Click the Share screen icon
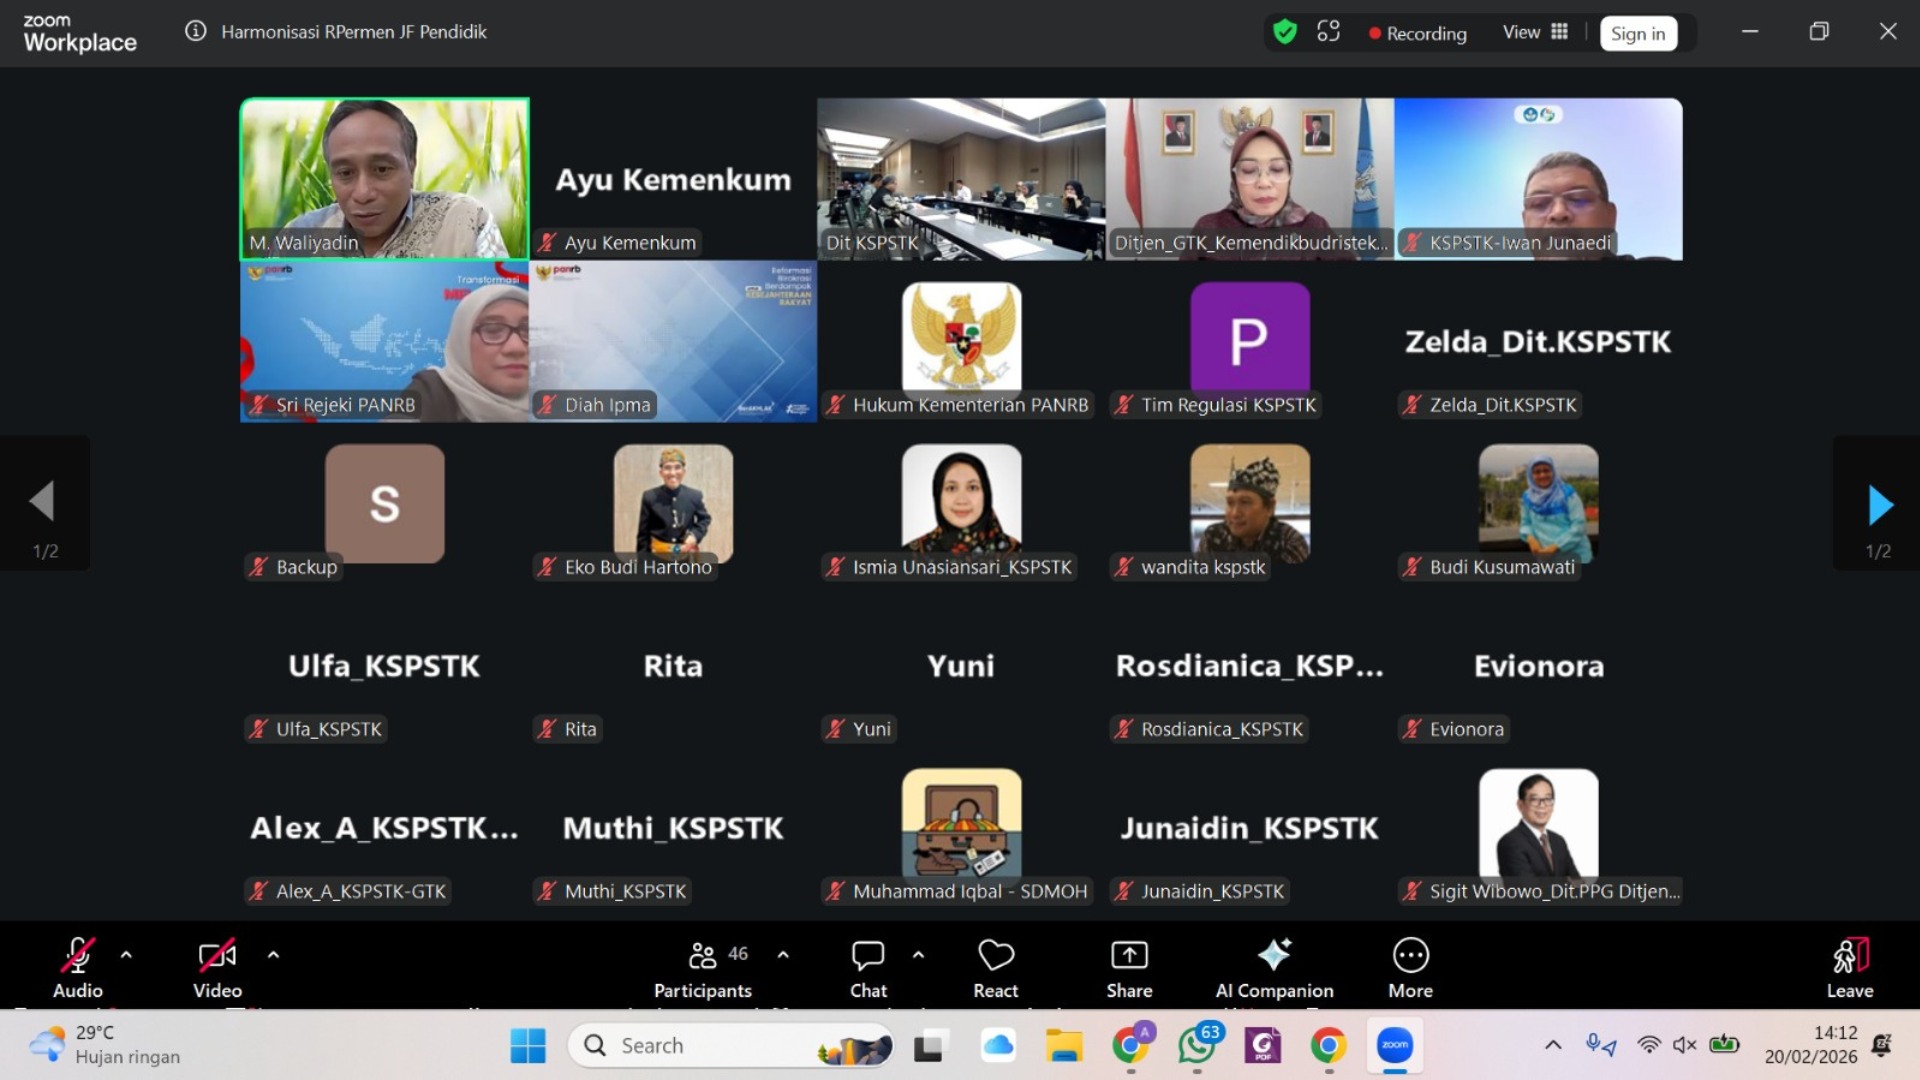The width and height of the screenshot is (1920, 1080). click(x=1129, y=957)
